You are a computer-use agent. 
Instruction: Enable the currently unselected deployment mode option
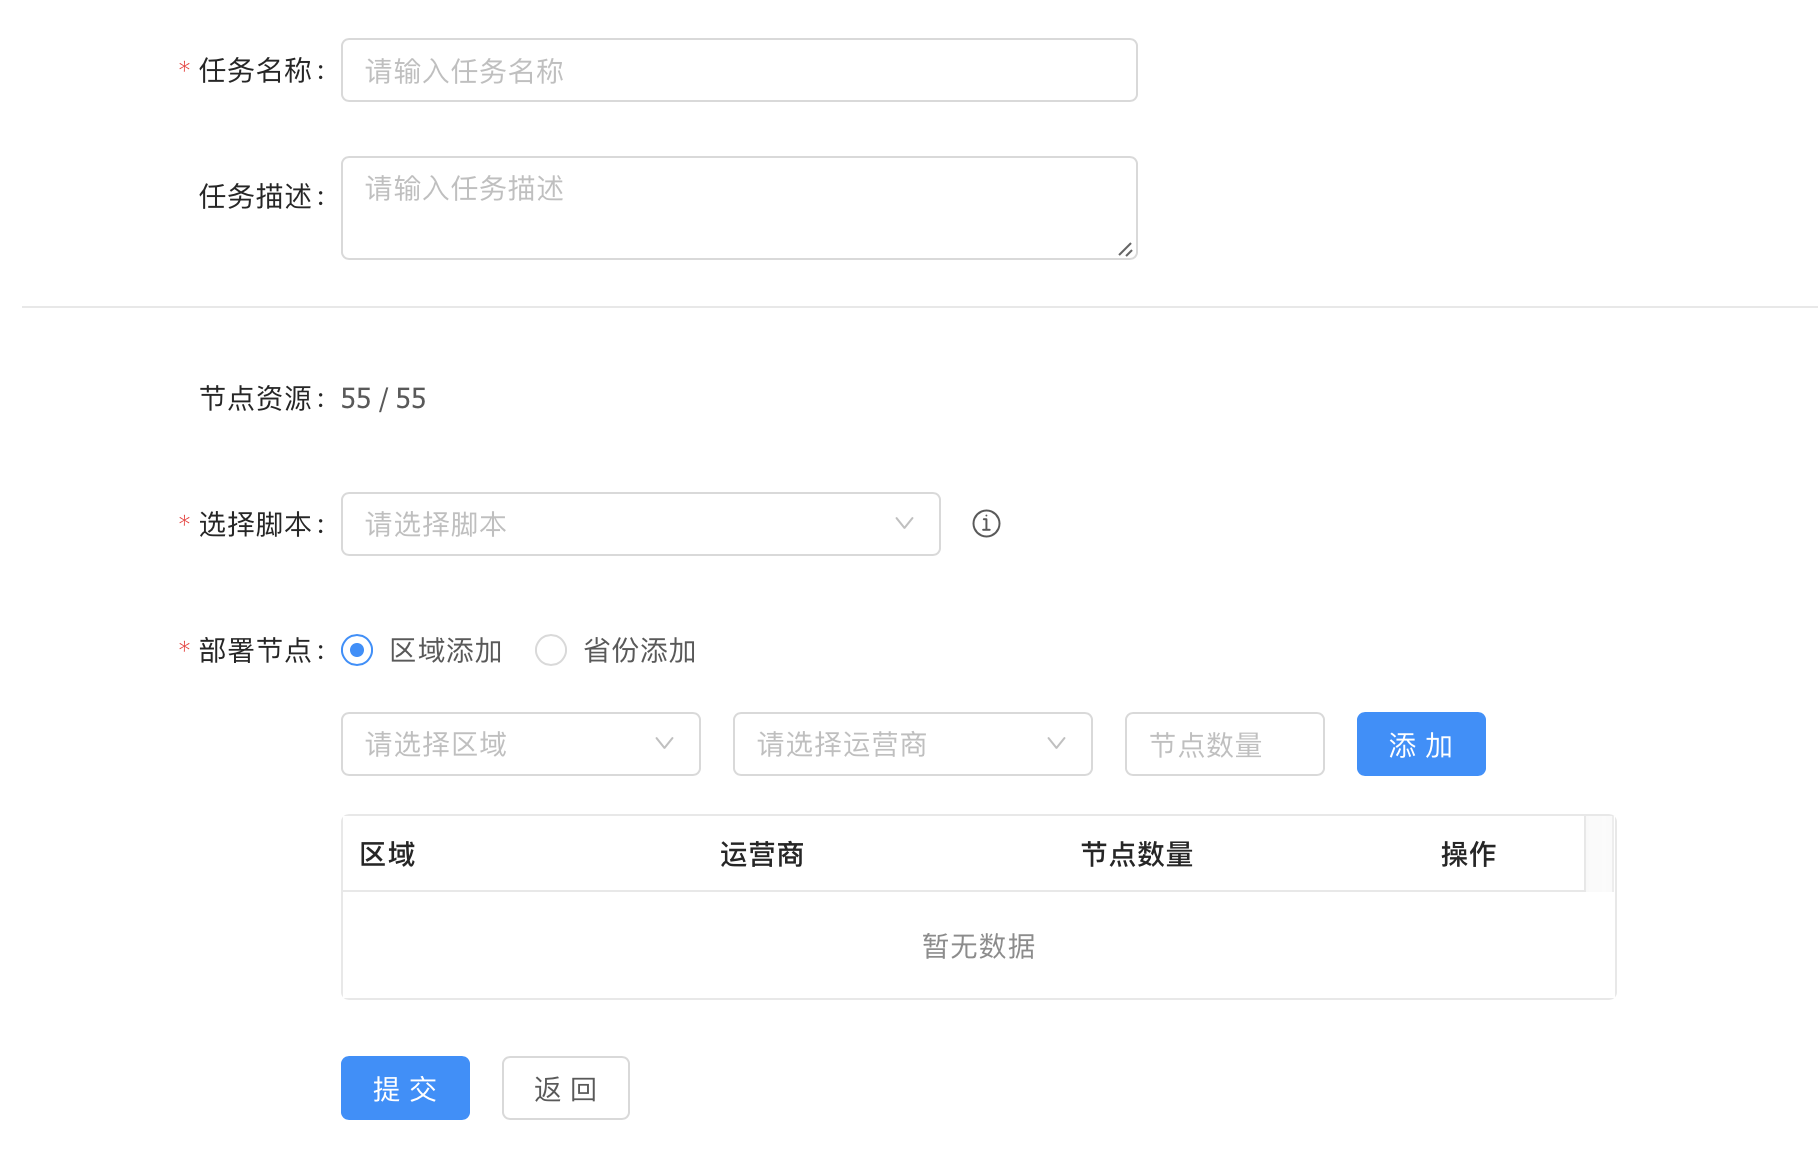[x=551, y=650]
